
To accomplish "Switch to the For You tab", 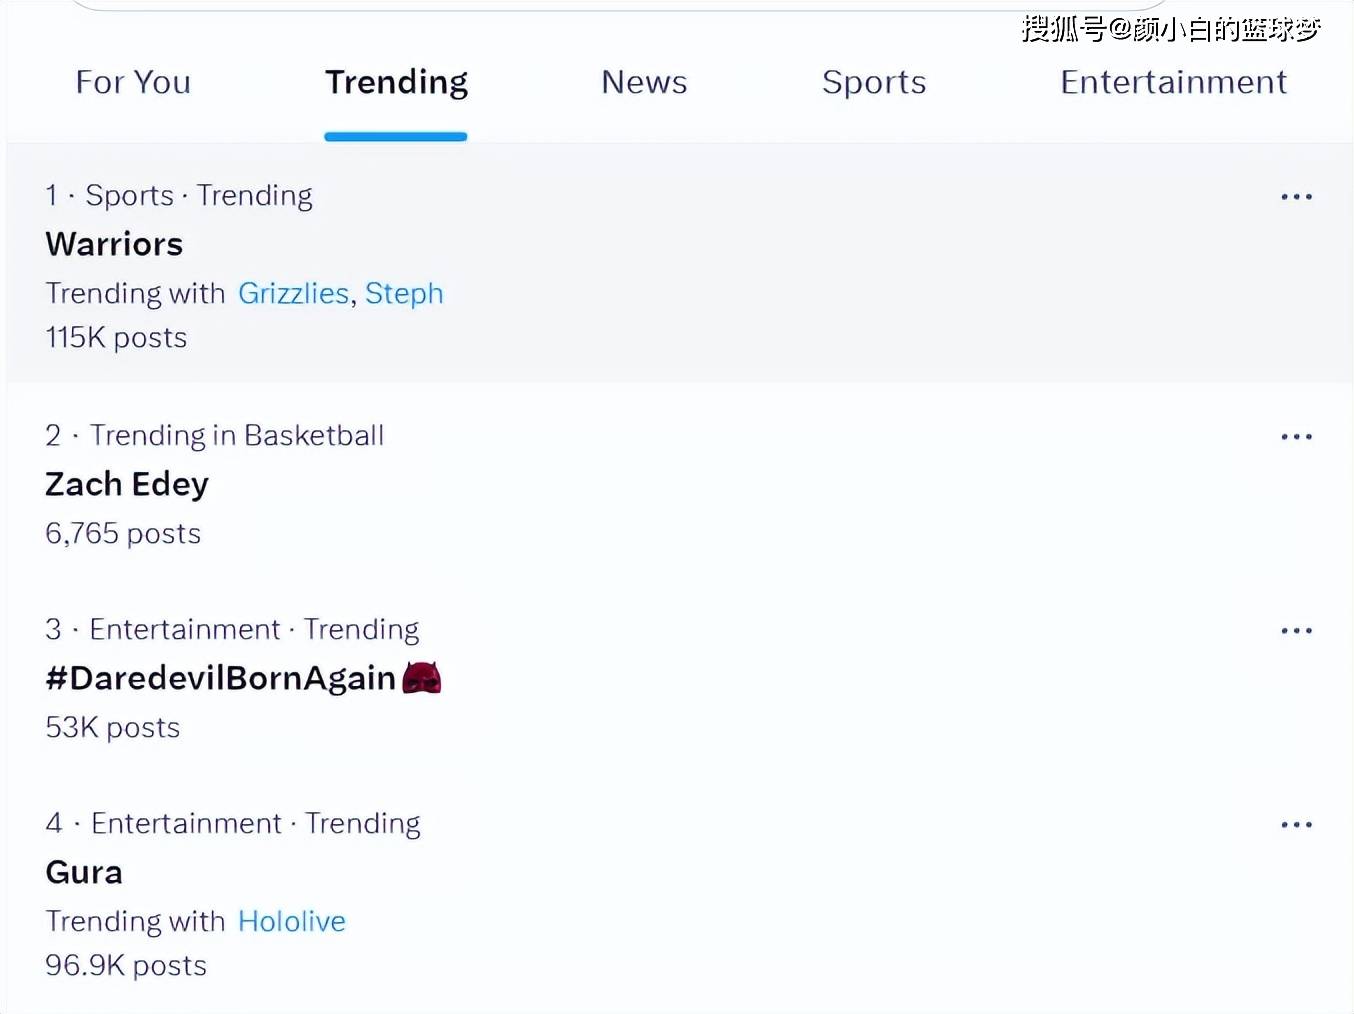I will (x=133, y=82).
